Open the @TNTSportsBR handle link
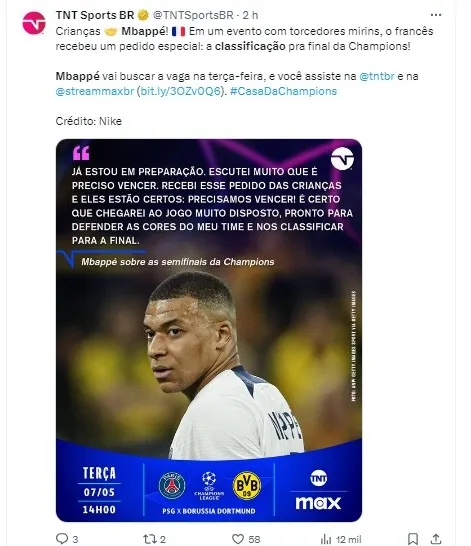471x546 pixels. (x=193, y=15)
